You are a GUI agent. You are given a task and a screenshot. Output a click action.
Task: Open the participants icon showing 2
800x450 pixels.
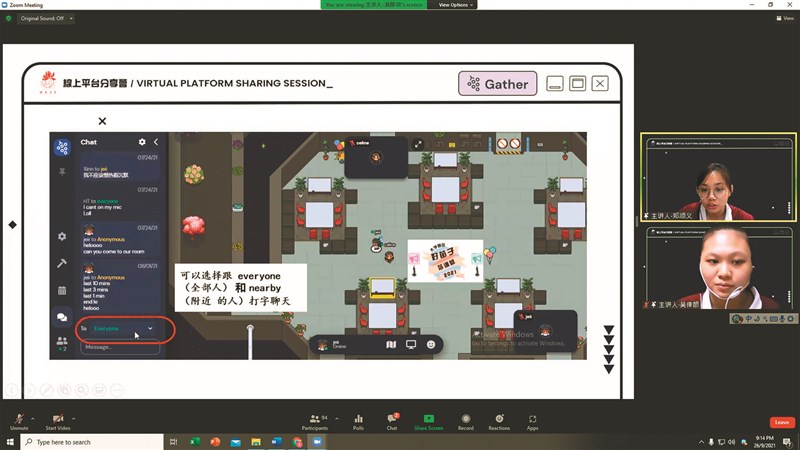click(62, 342)
